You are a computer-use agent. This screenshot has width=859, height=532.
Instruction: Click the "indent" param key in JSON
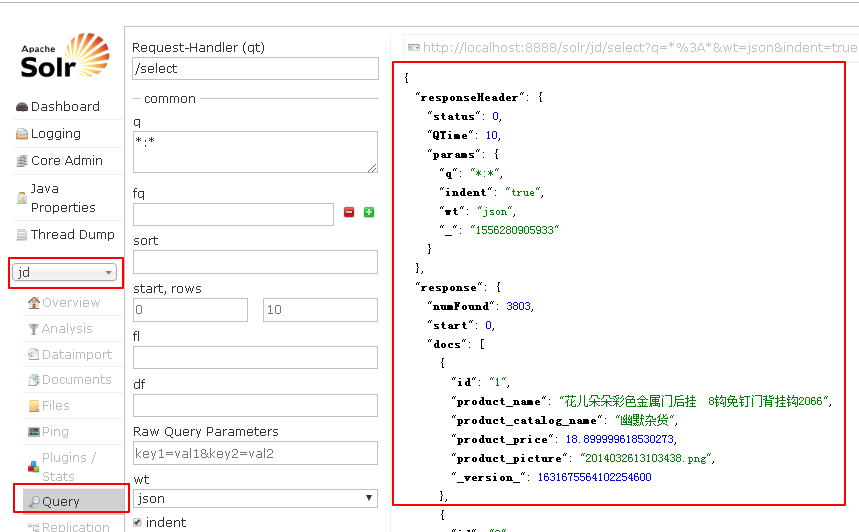click(x=466, y=192)
